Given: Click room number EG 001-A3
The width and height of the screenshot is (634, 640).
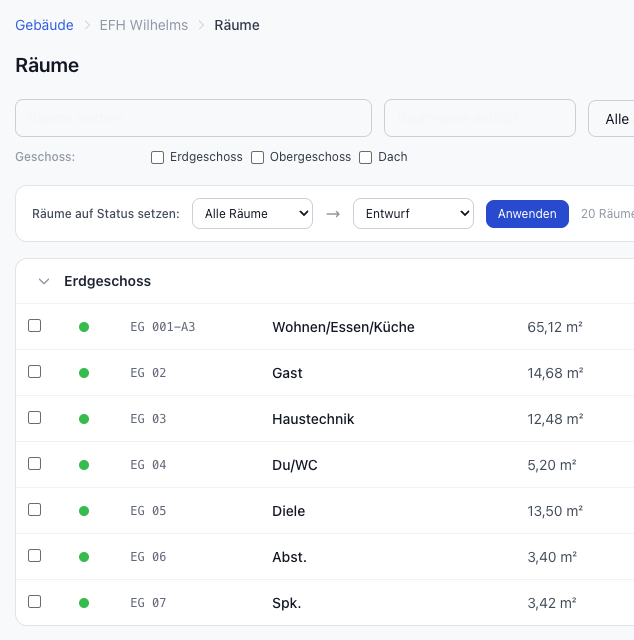Looking at the screenshot, I should pyautogui.click(x=163, y=327).
